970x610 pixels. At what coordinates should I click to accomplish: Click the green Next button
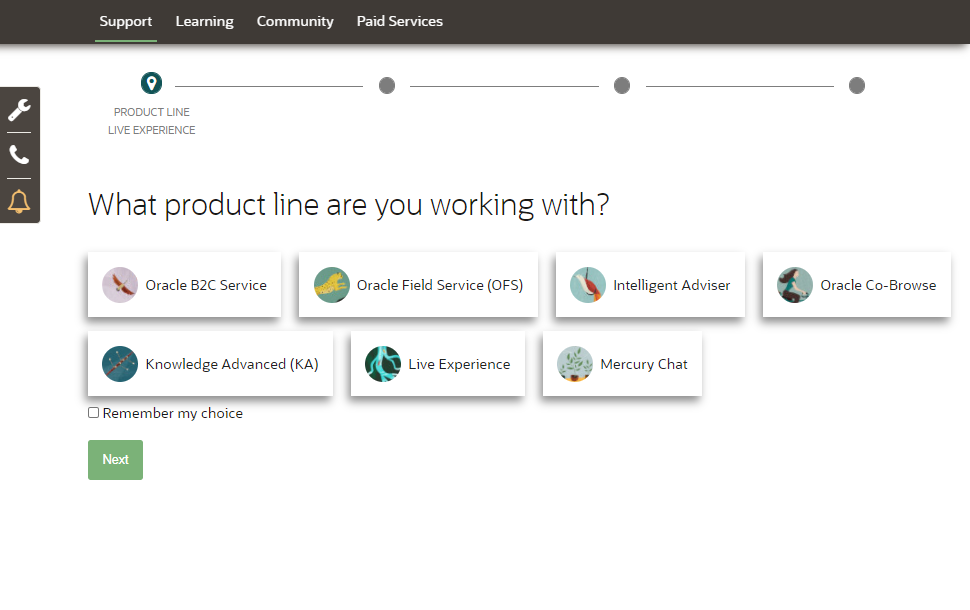[115, 460]
